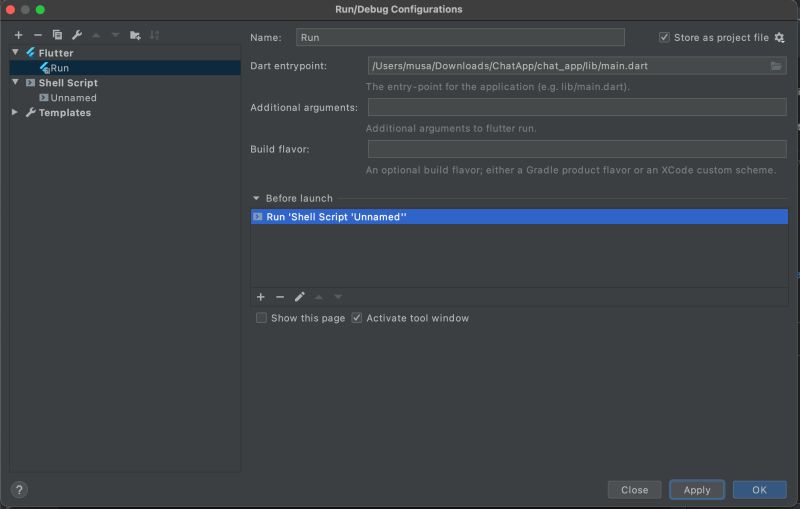Close the dialog with red window button
The width and height of the screenshot is (800, 509).
click(10, 9)
